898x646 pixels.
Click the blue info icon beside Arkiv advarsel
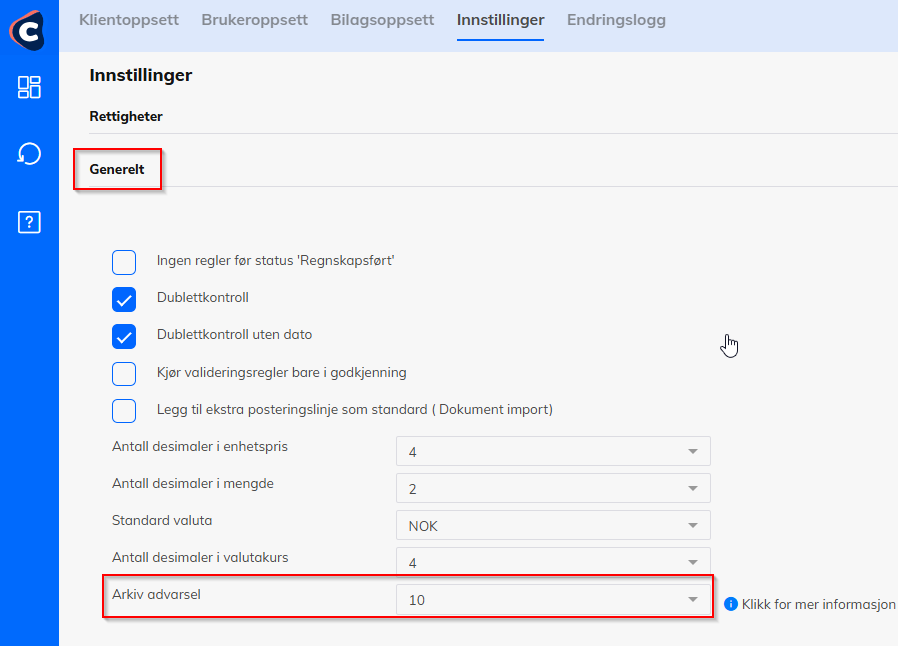tap(730, 604)
